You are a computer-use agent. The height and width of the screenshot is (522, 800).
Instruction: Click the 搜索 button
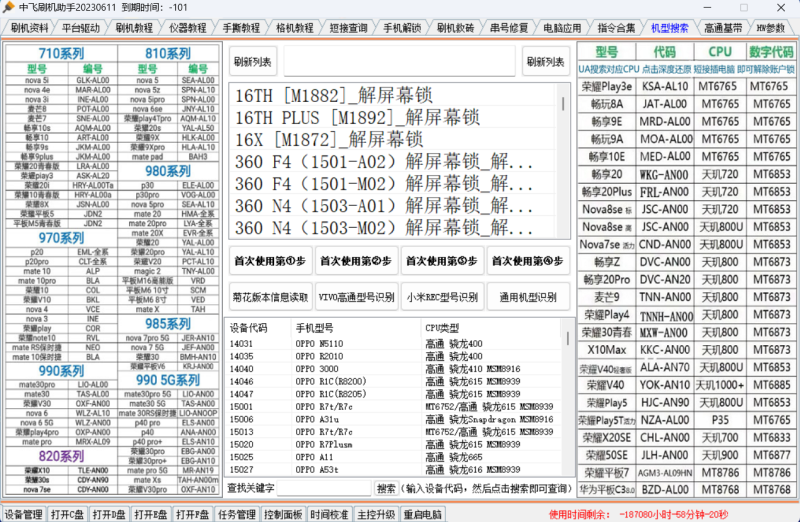tap(386, 488)
